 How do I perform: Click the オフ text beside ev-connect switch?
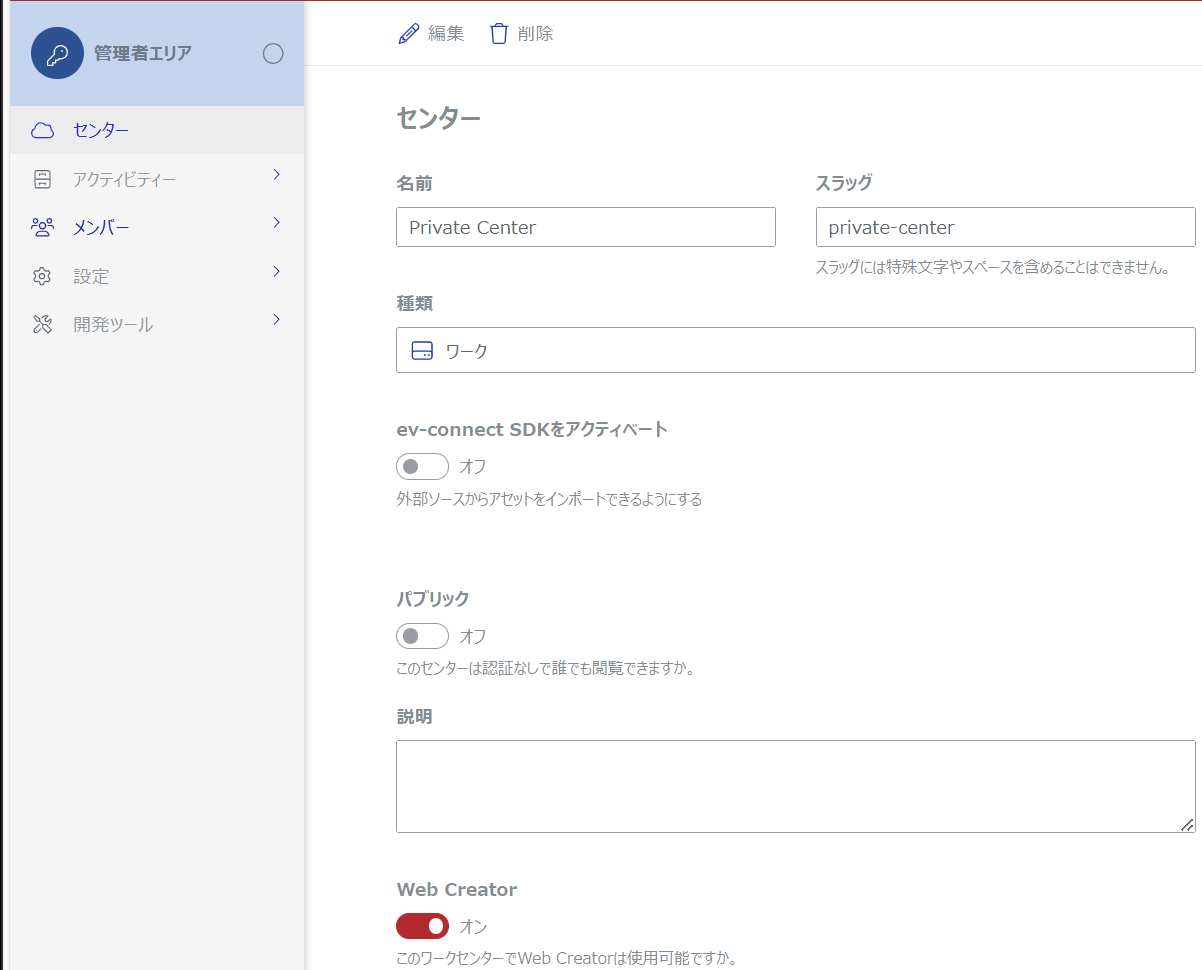pyautogui.click(x=473, y=467)
